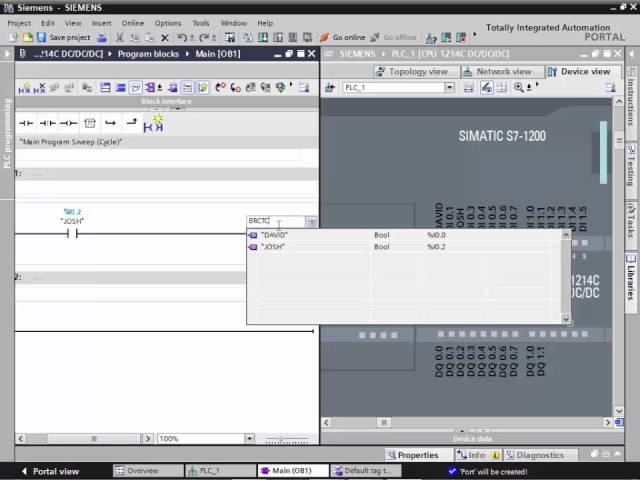
Task: Click the Save project floppy disk icon
Action: click(41, 38)
